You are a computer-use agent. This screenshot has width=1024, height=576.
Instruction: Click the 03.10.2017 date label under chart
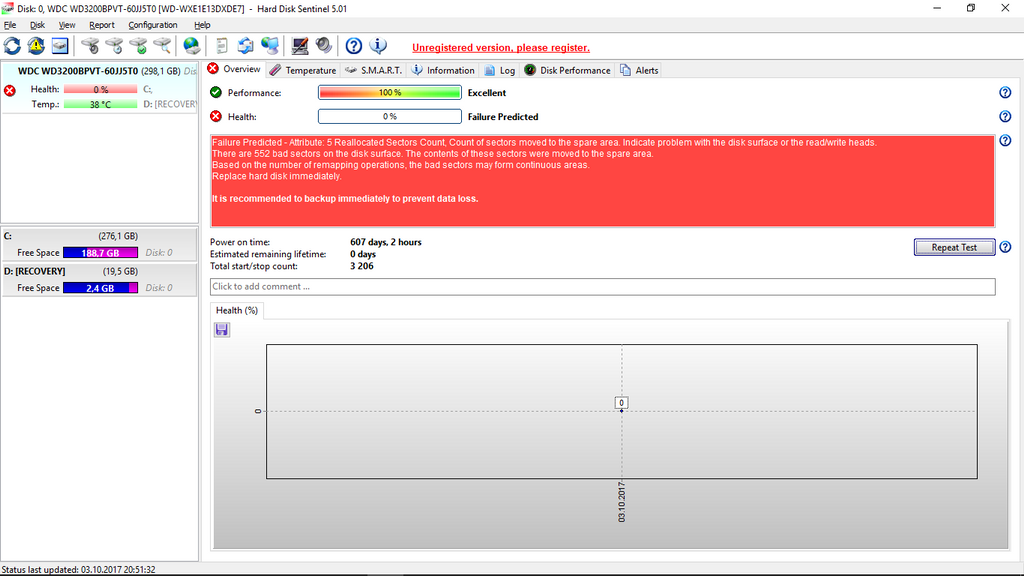click(x=622, y=502)
